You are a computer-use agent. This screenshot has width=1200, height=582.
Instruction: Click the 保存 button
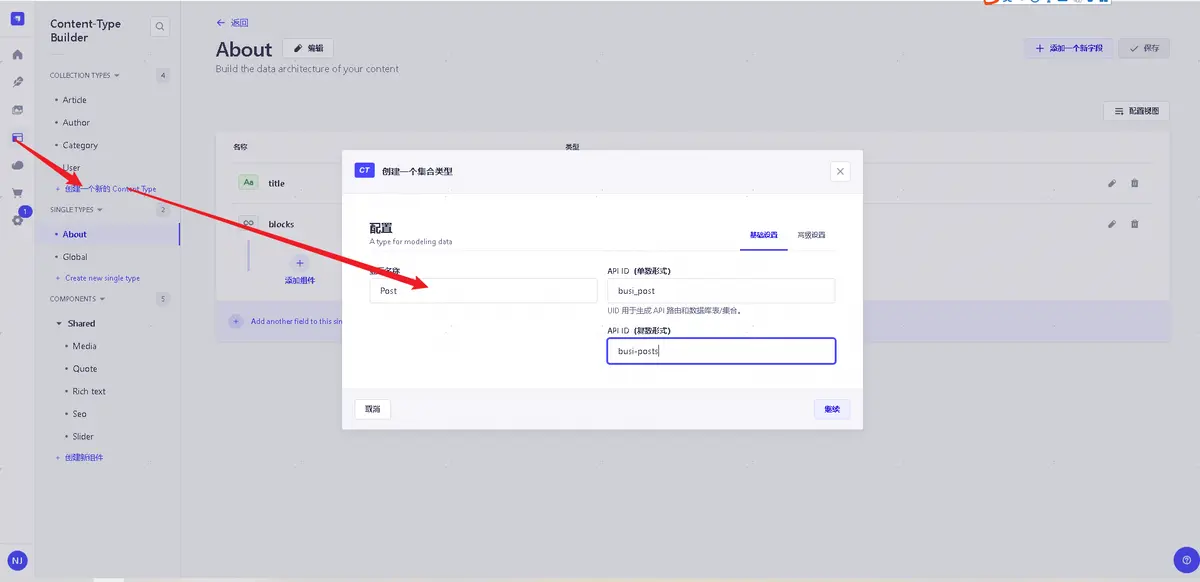[1144, 48]
